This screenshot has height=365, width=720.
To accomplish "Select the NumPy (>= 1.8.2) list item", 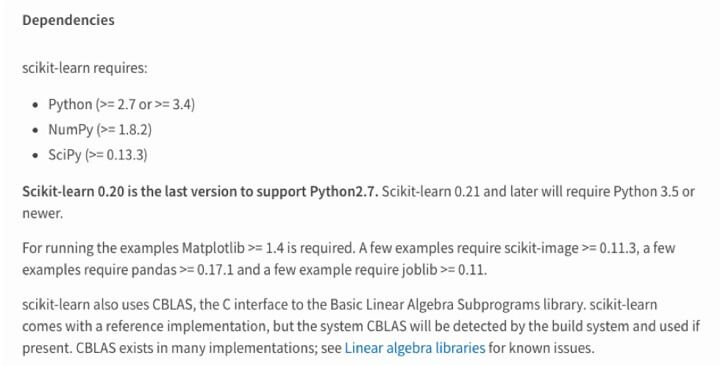I will coord(100,130).
